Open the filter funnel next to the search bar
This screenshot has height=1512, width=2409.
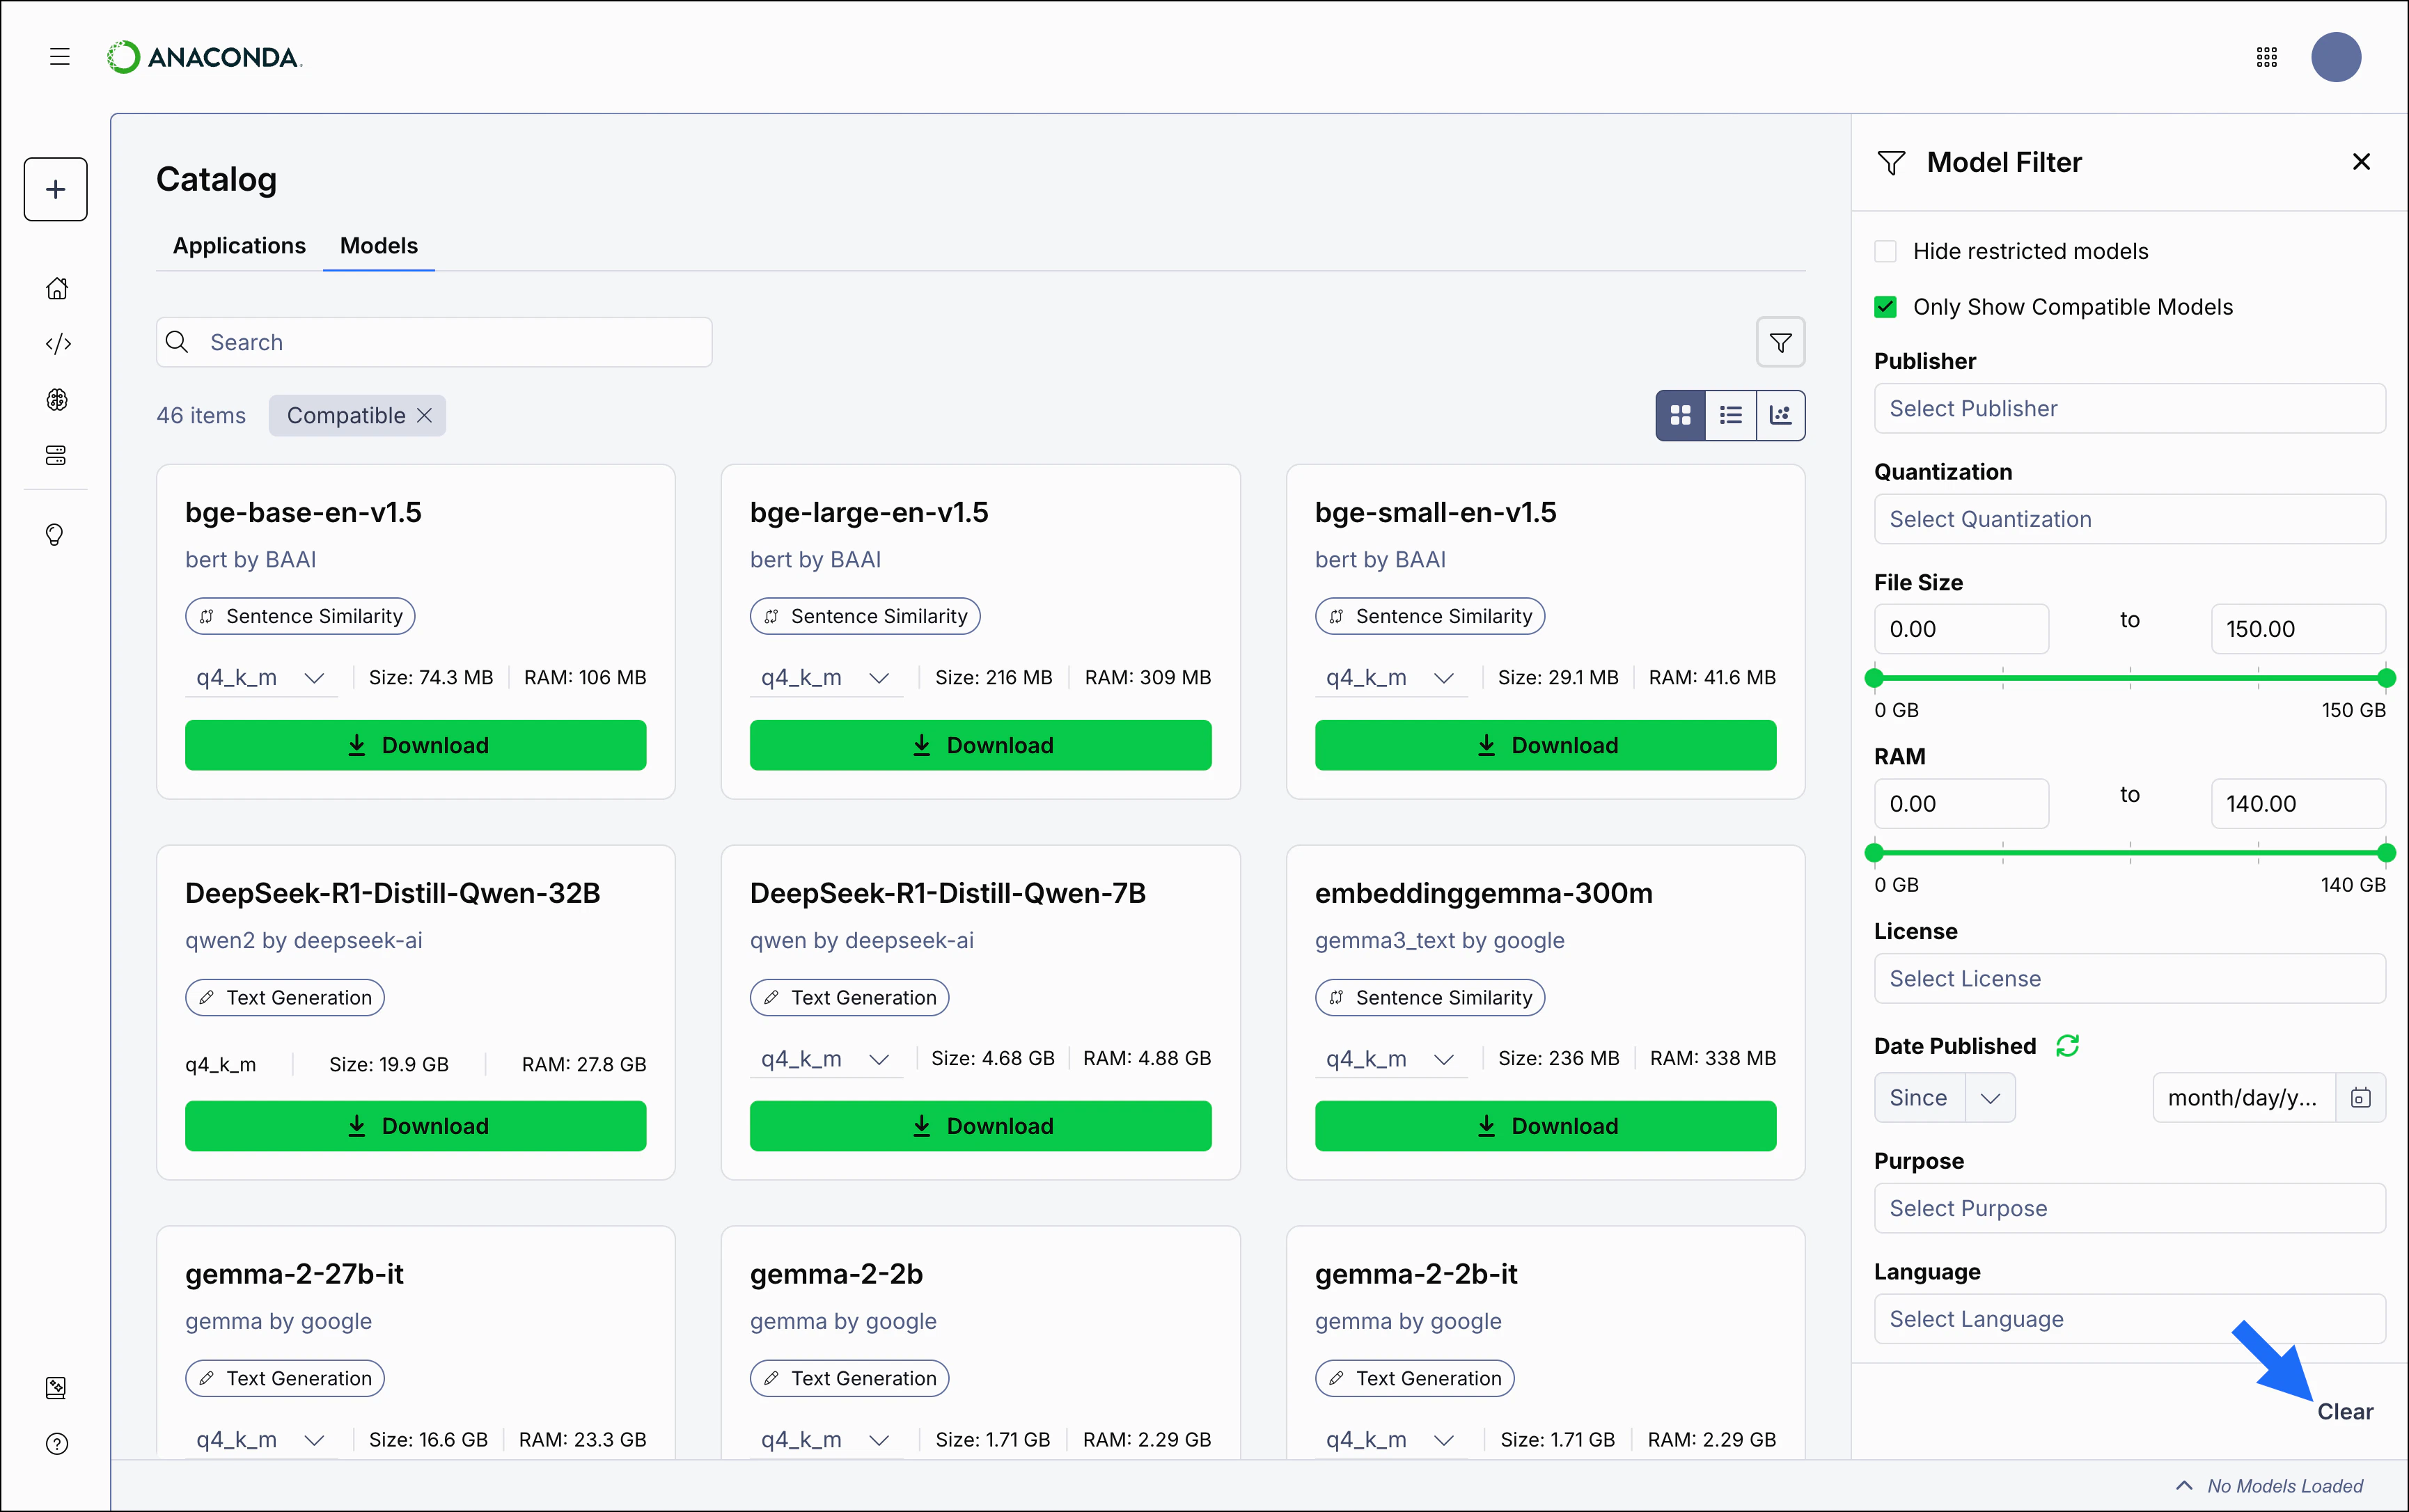click(x=1781, y=342)
